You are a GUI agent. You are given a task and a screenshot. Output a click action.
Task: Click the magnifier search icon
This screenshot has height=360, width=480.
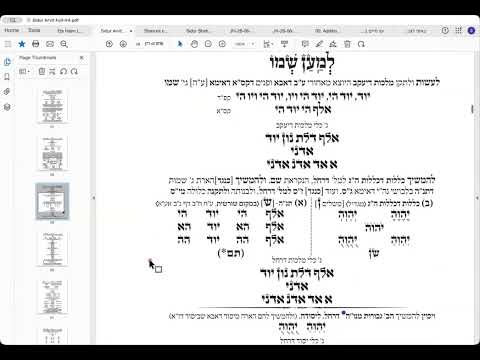(64, 44)
